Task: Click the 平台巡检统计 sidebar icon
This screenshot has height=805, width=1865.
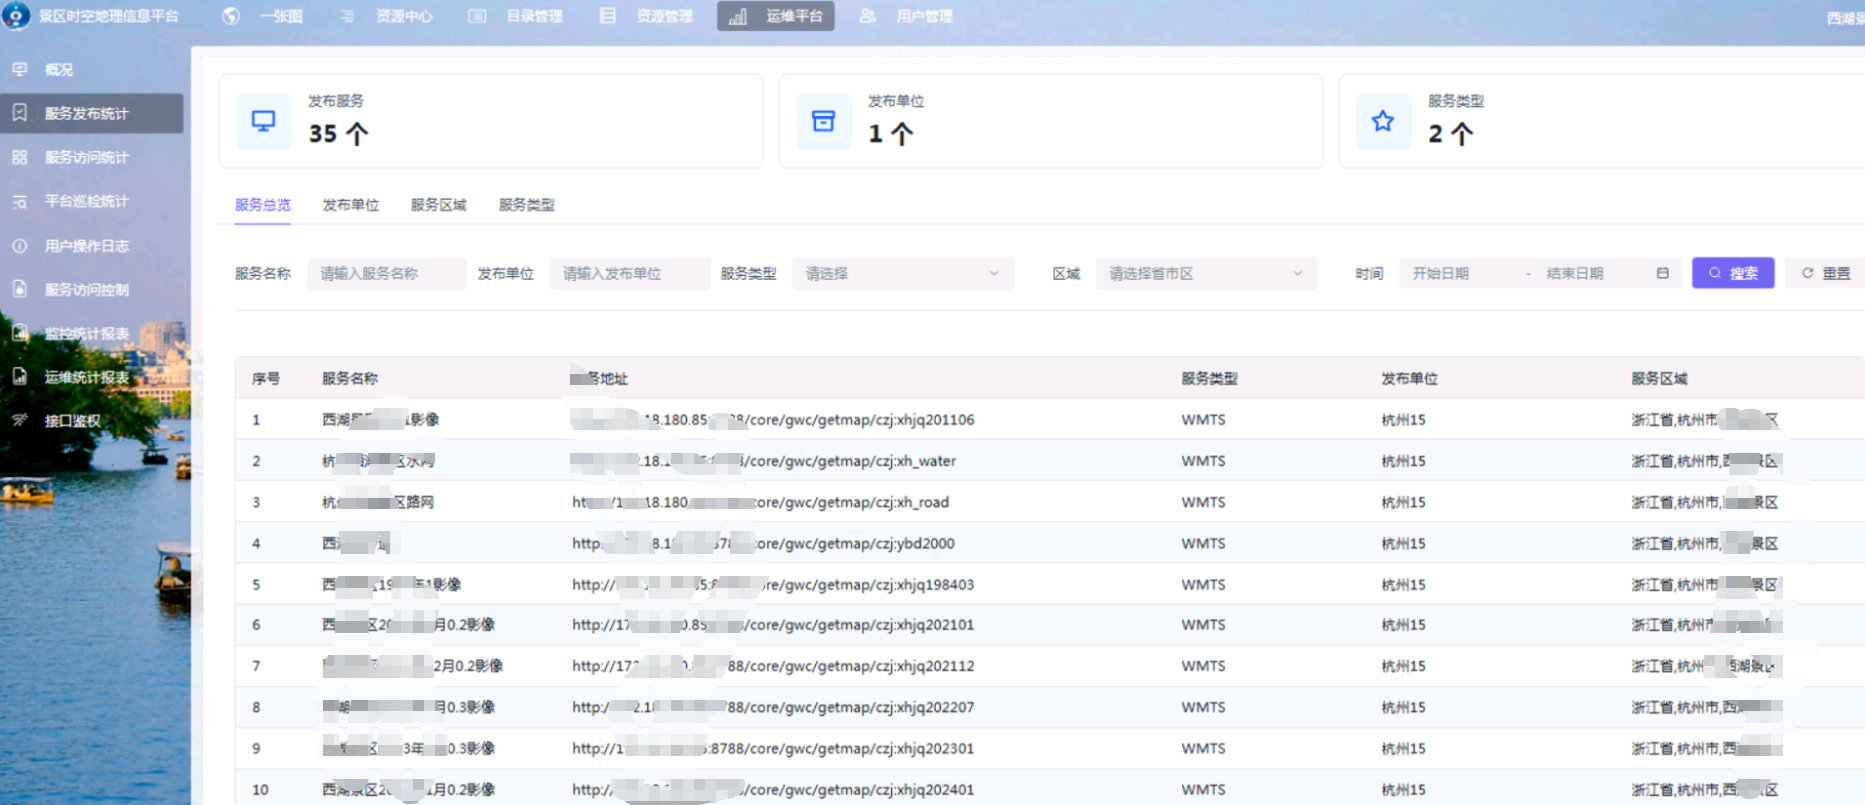Action: coord(20,201)
